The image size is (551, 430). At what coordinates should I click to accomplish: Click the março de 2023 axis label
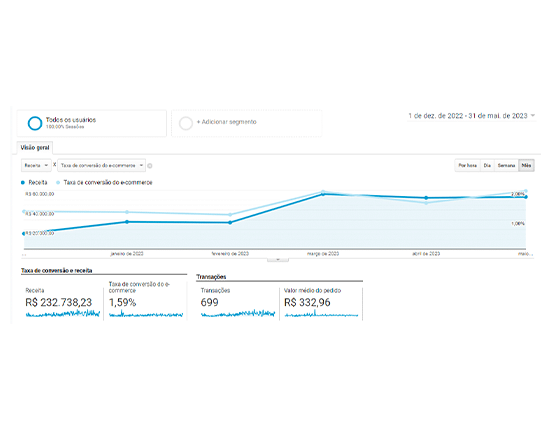click(323, 254)
